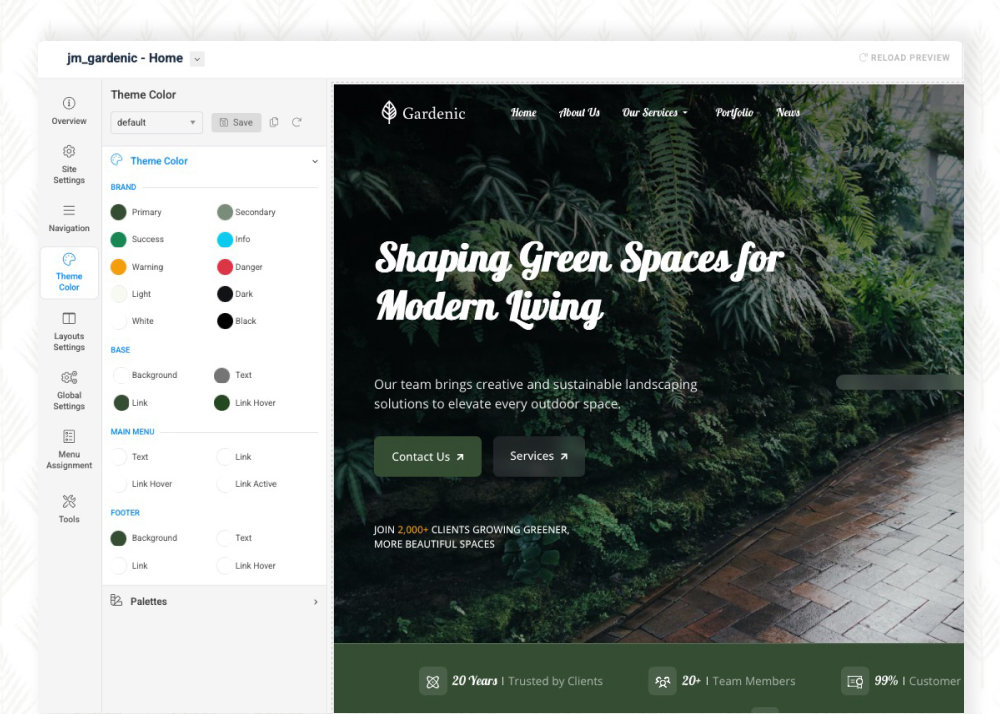
Task: Pick the Footer Link color swatch
Action: [x=119, y=565]
